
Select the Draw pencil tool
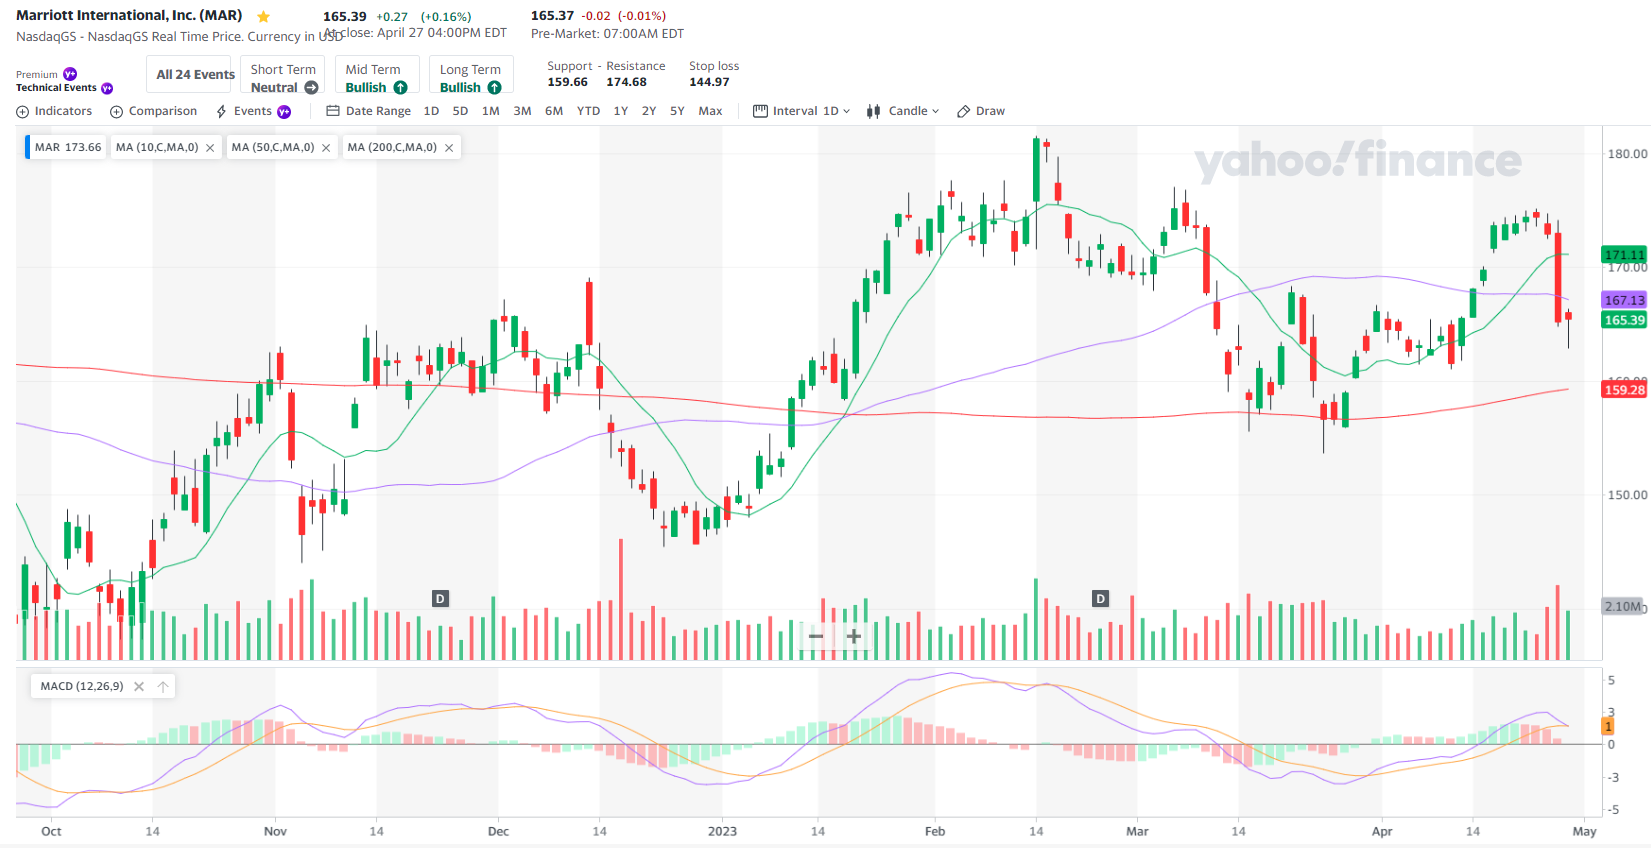point(964,111)
